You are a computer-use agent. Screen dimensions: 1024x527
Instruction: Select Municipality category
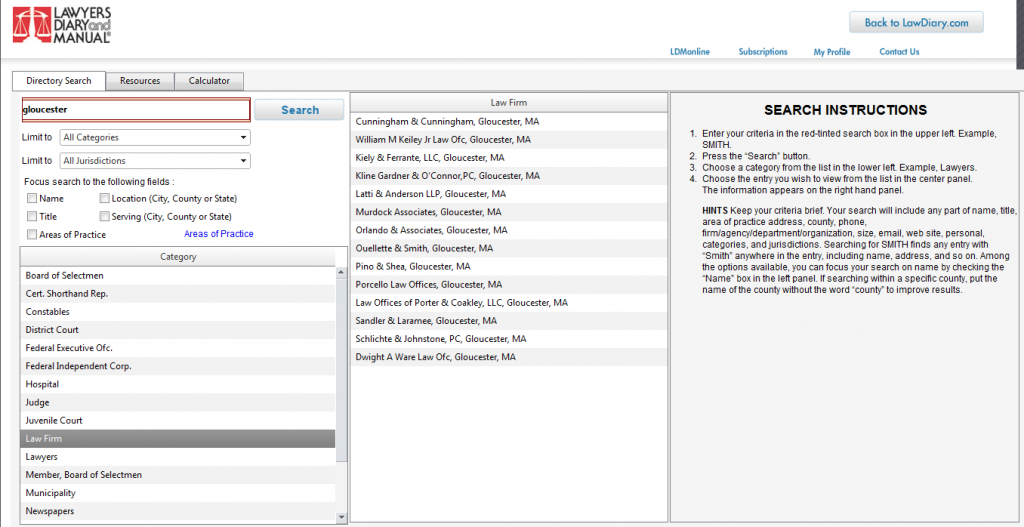point(178,493)
